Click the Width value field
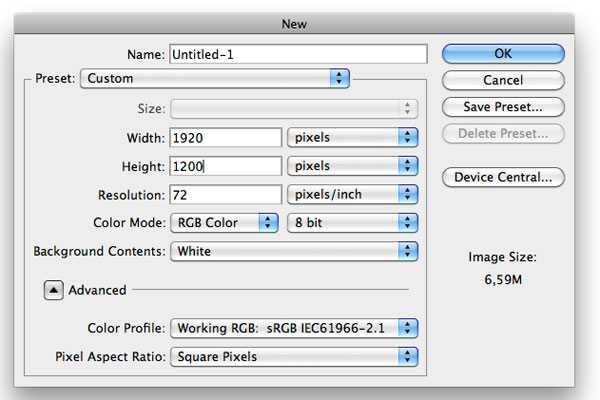The height and width of the screenshot is (400, 600). pos(225,137)
